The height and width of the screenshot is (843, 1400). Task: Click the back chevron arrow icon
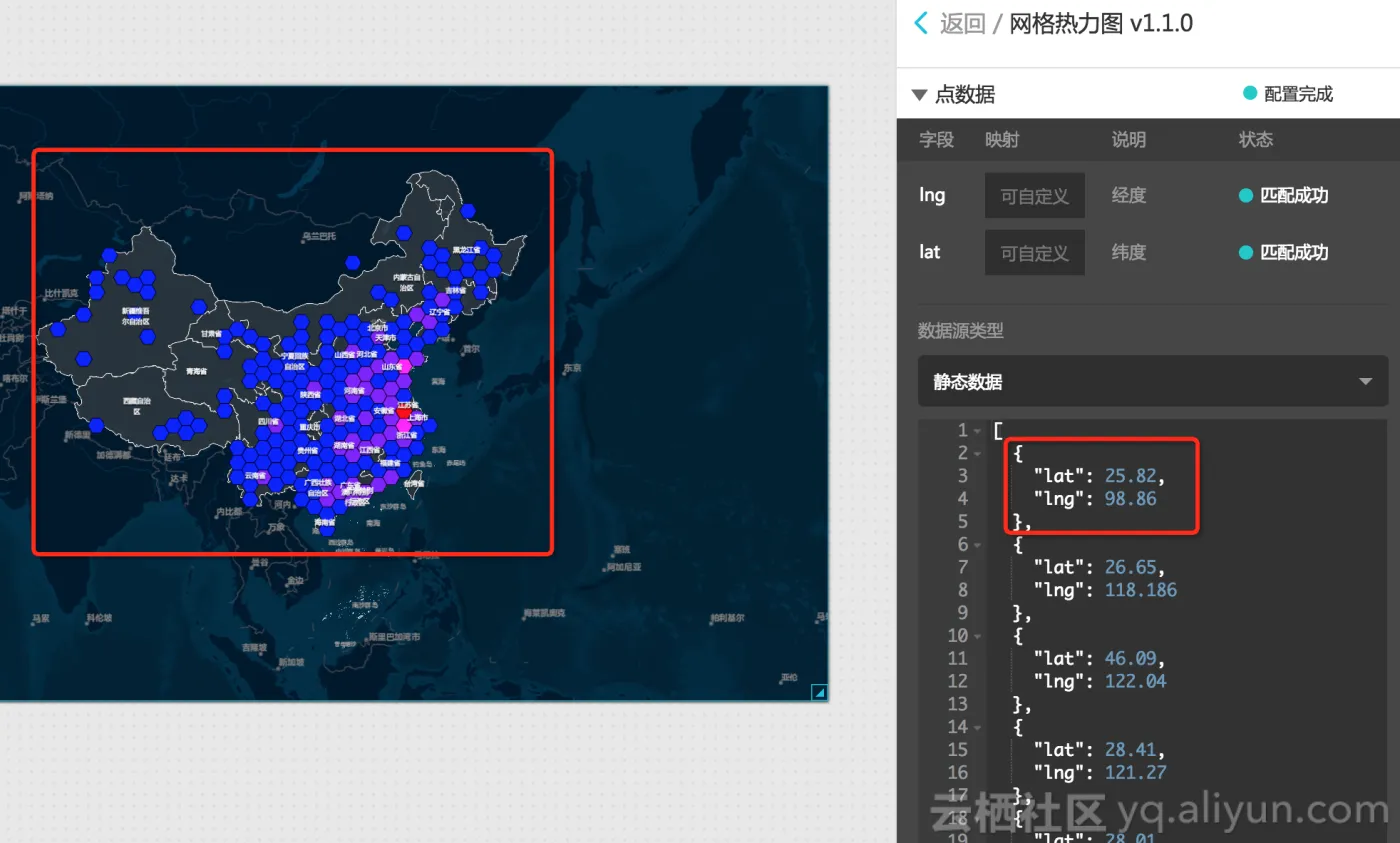click(x=921, y=23)
